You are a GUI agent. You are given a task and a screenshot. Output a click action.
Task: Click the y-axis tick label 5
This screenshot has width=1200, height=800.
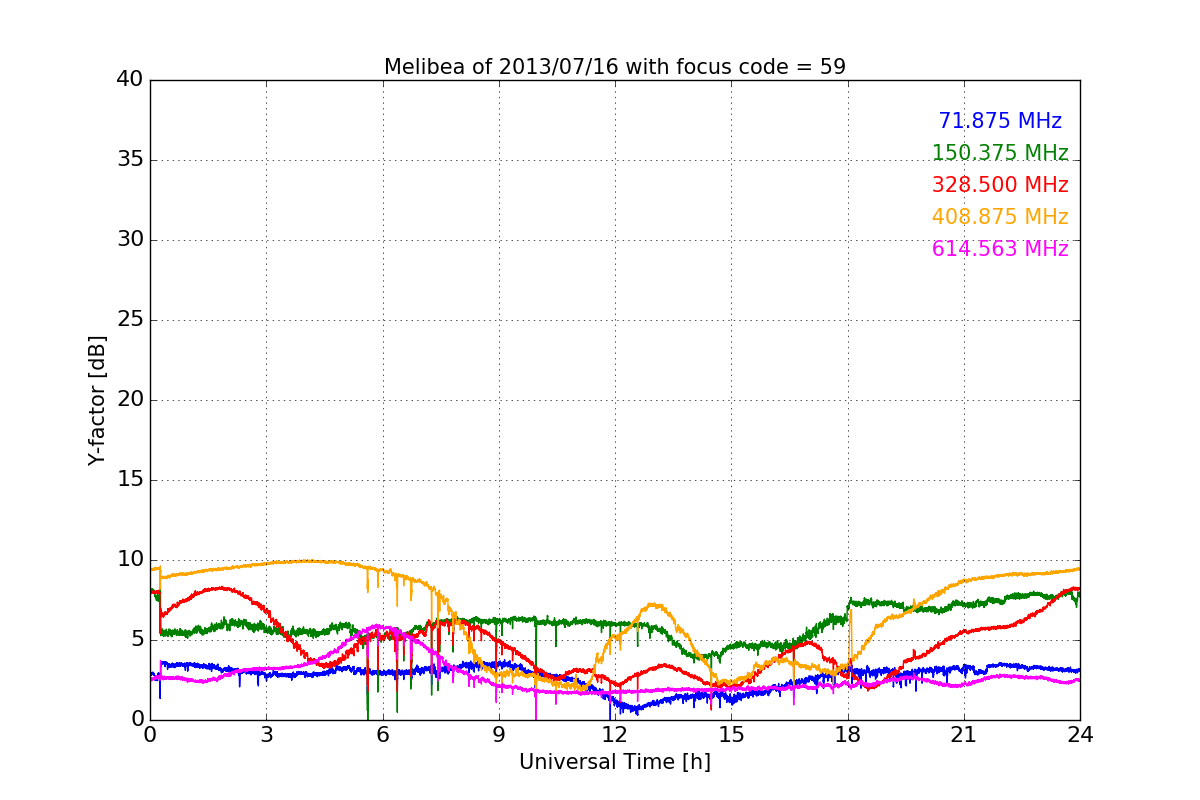pyautogui.click(x=136, y=640)
